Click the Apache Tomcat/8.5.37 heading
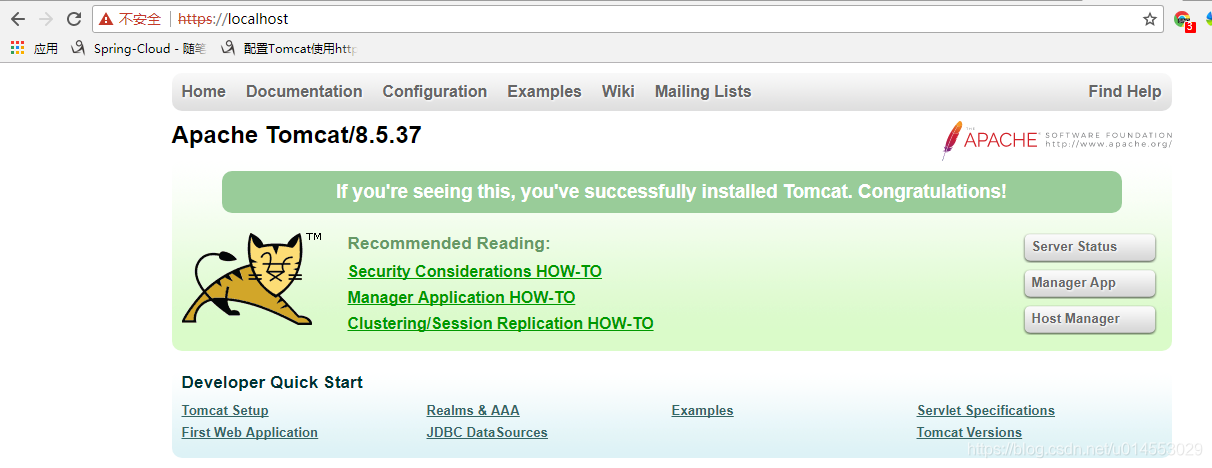 pos(296,135)
